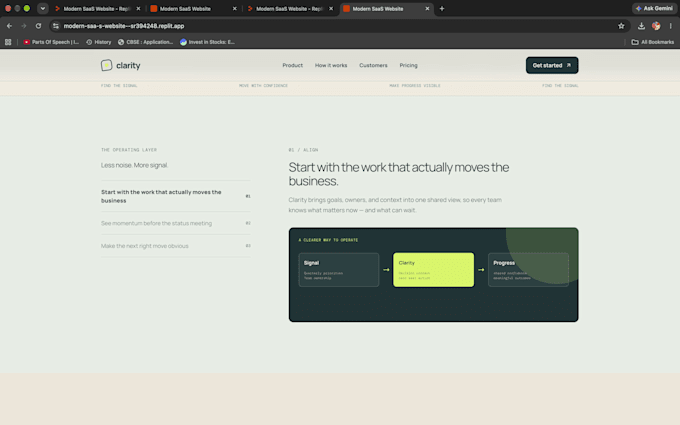
Task: Close the first Modern SaaS Website - Replit tab
Action: tap(138, 9)
